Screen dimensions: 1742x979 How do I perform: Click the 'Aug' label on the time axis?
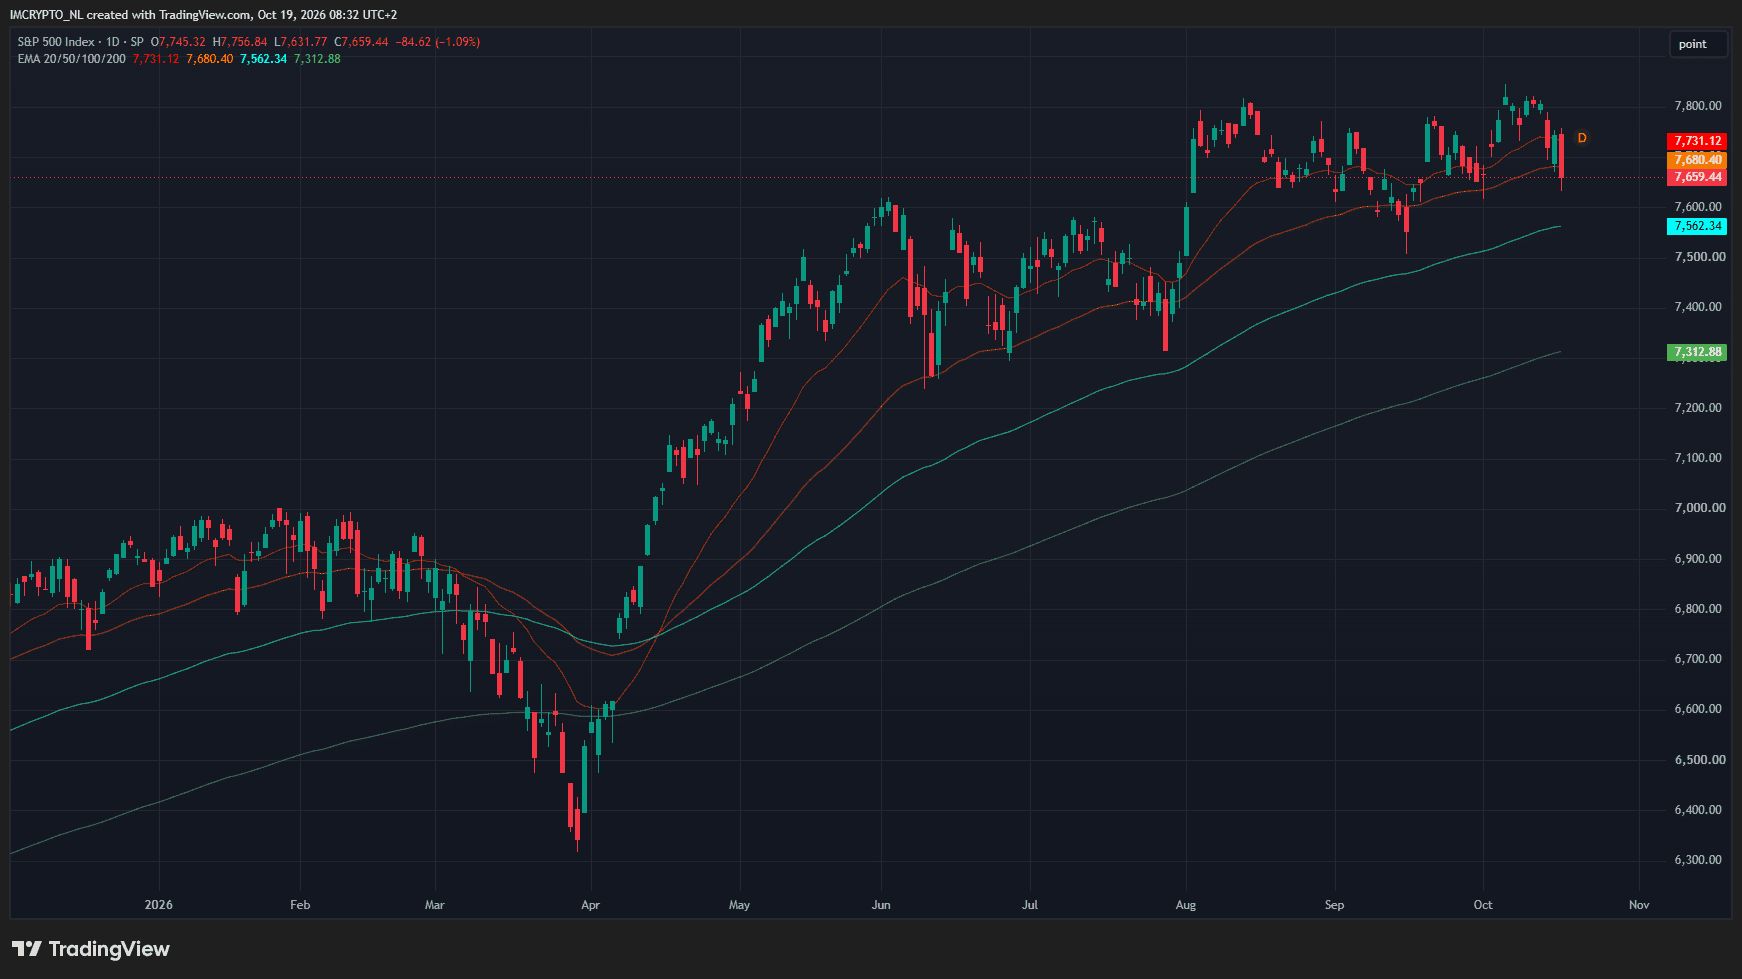[x=1186, y=905]
